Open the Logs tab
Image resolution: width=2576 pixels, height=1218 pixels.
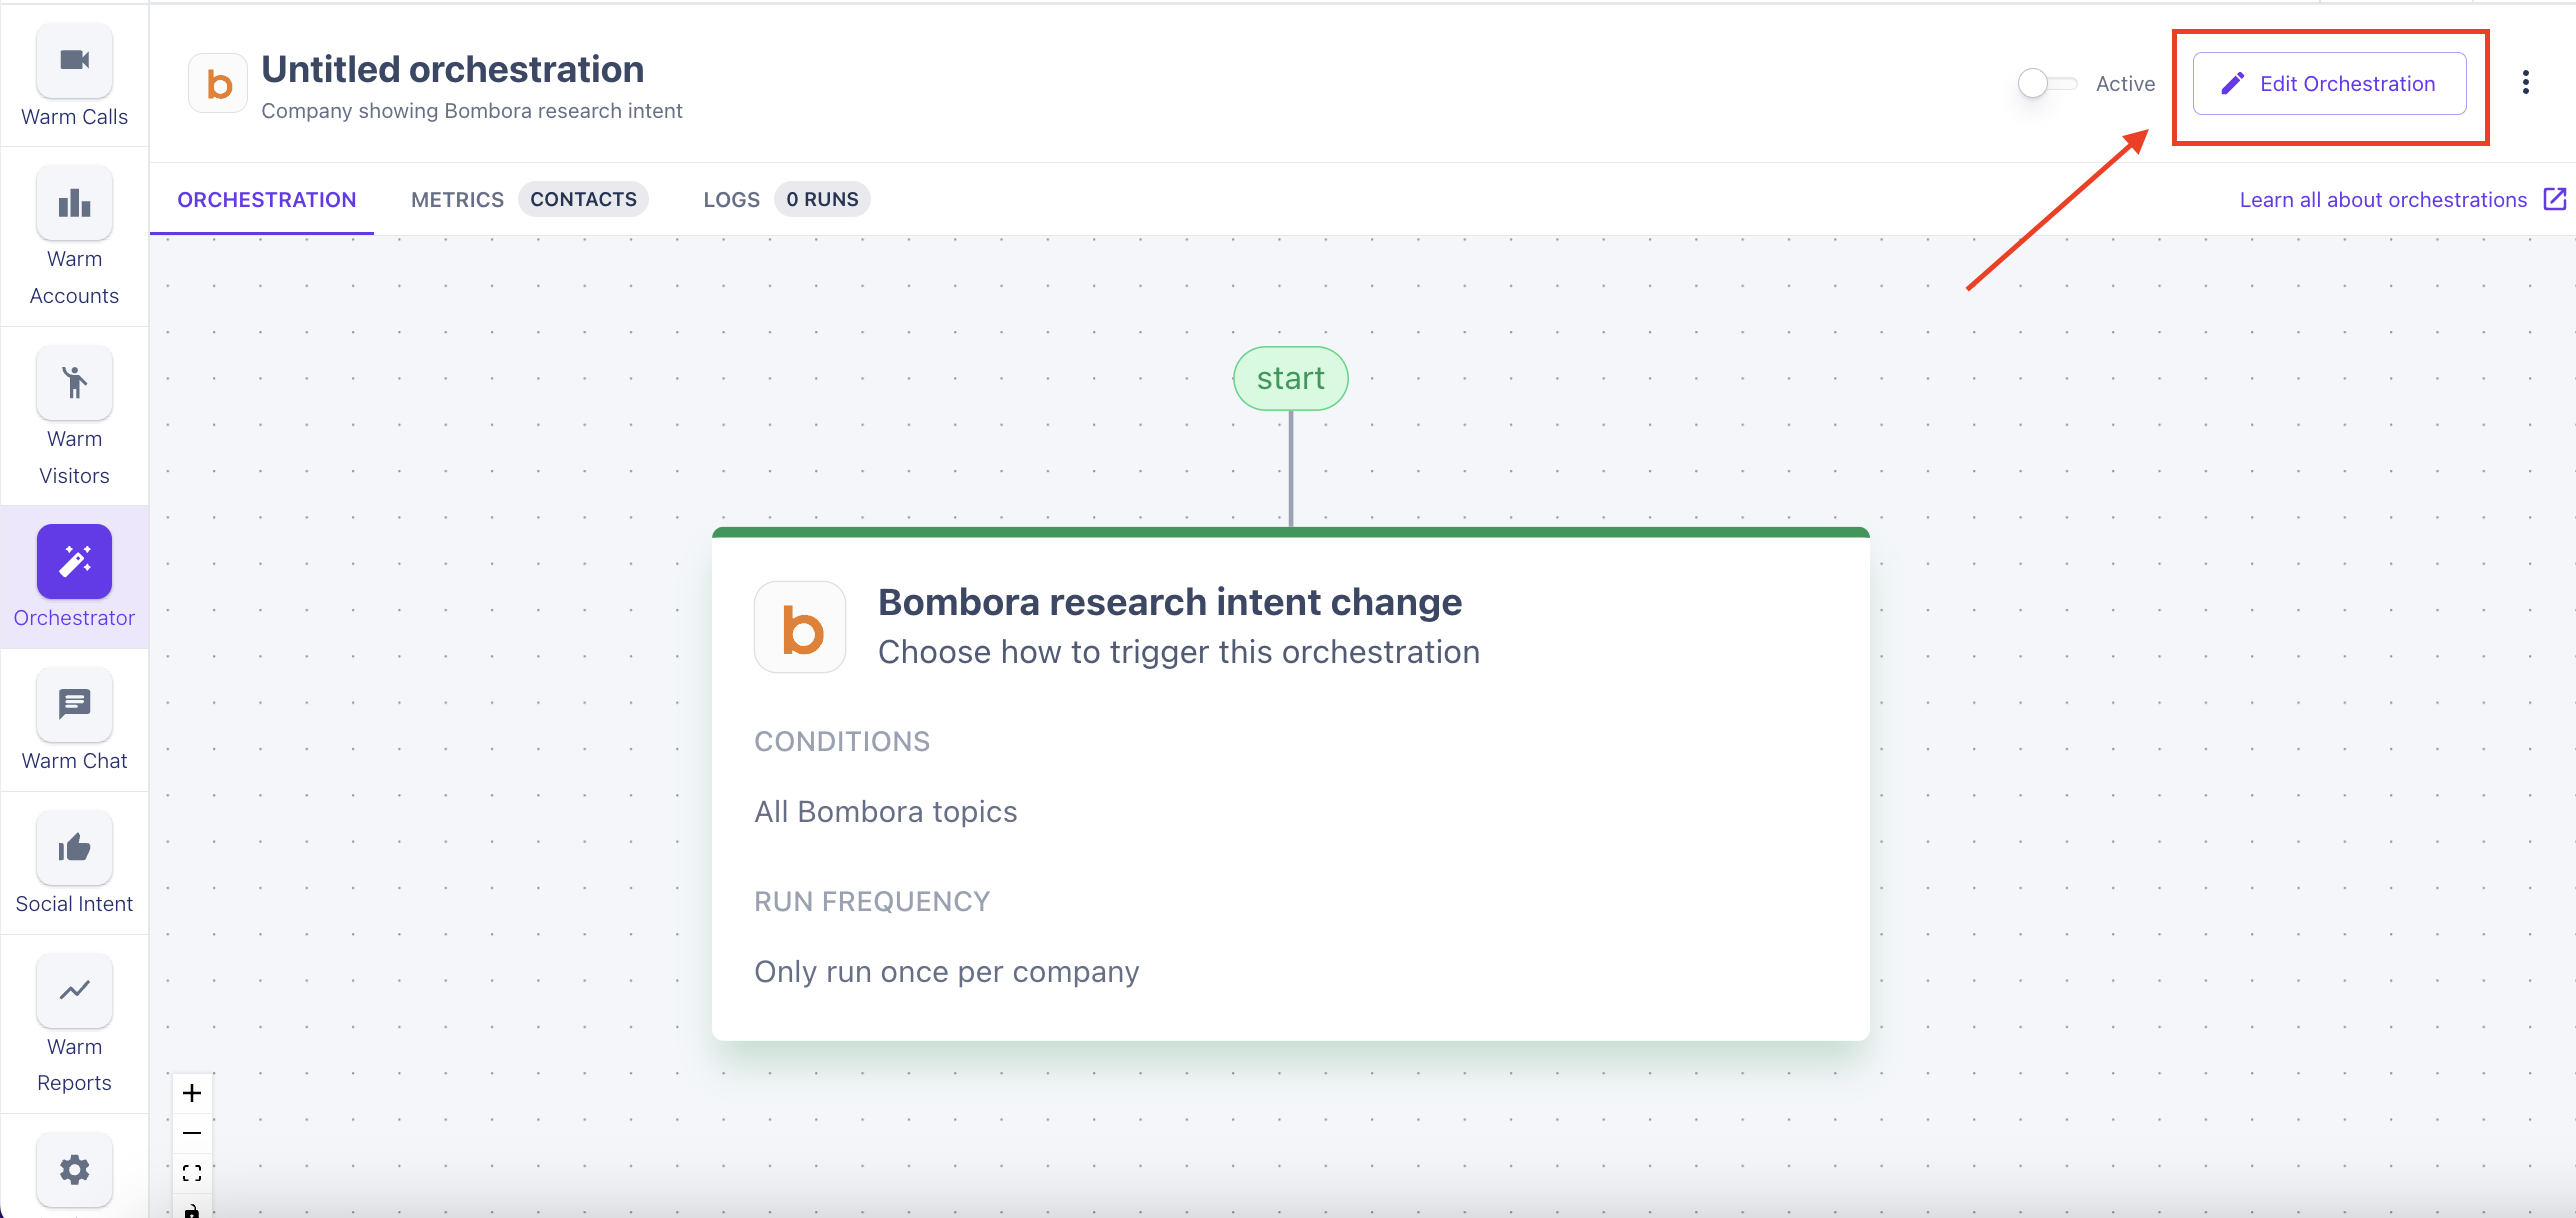(x=731, y=200)
